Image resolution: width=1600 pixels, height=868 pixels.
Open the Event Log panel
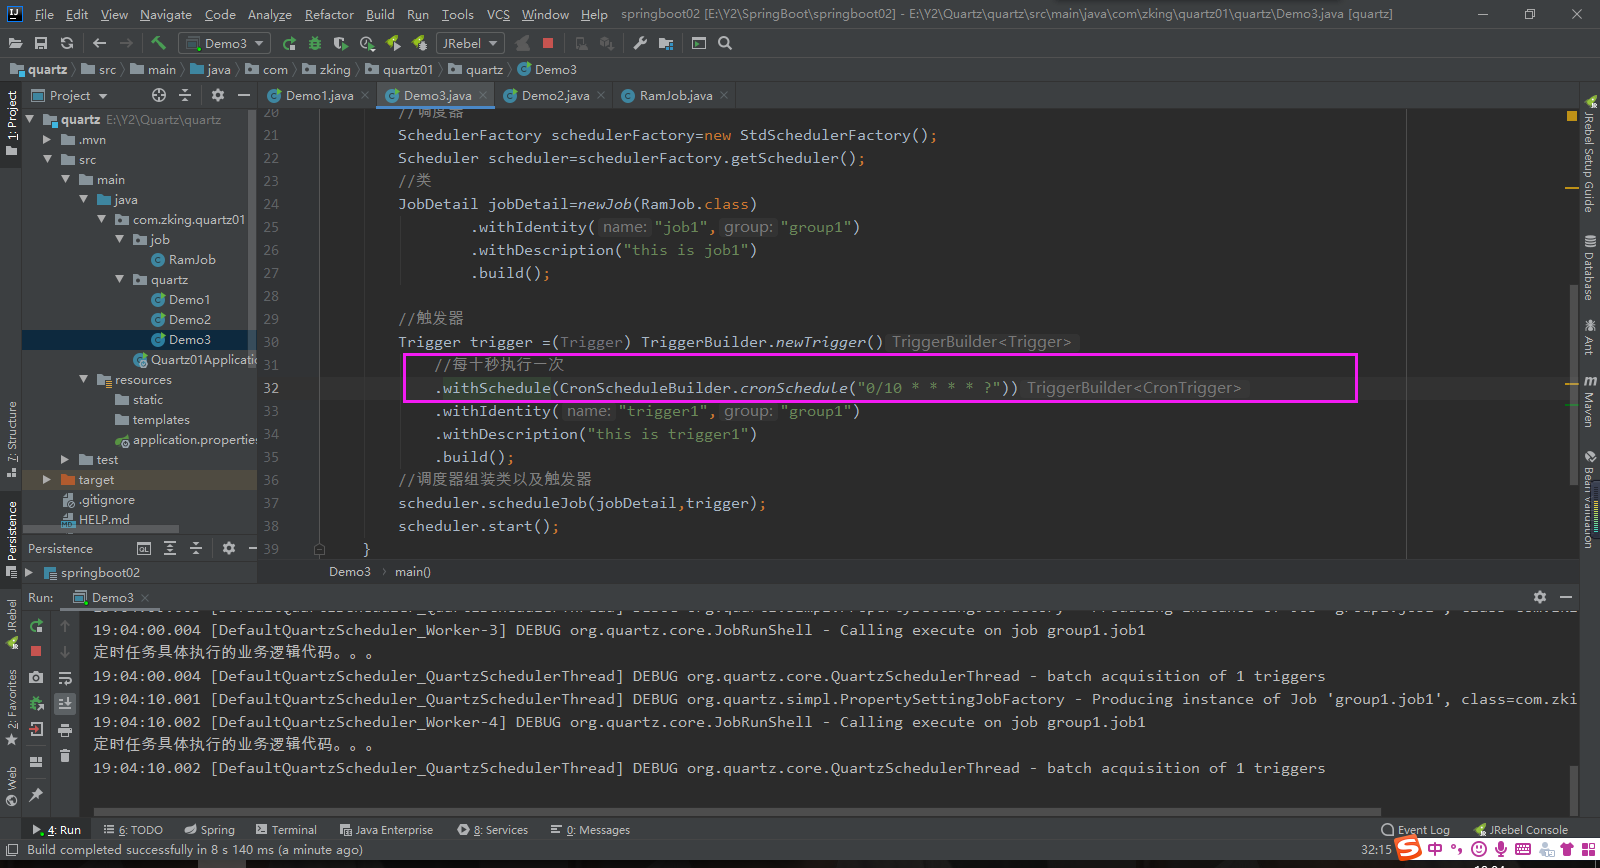pos(1415,829)
